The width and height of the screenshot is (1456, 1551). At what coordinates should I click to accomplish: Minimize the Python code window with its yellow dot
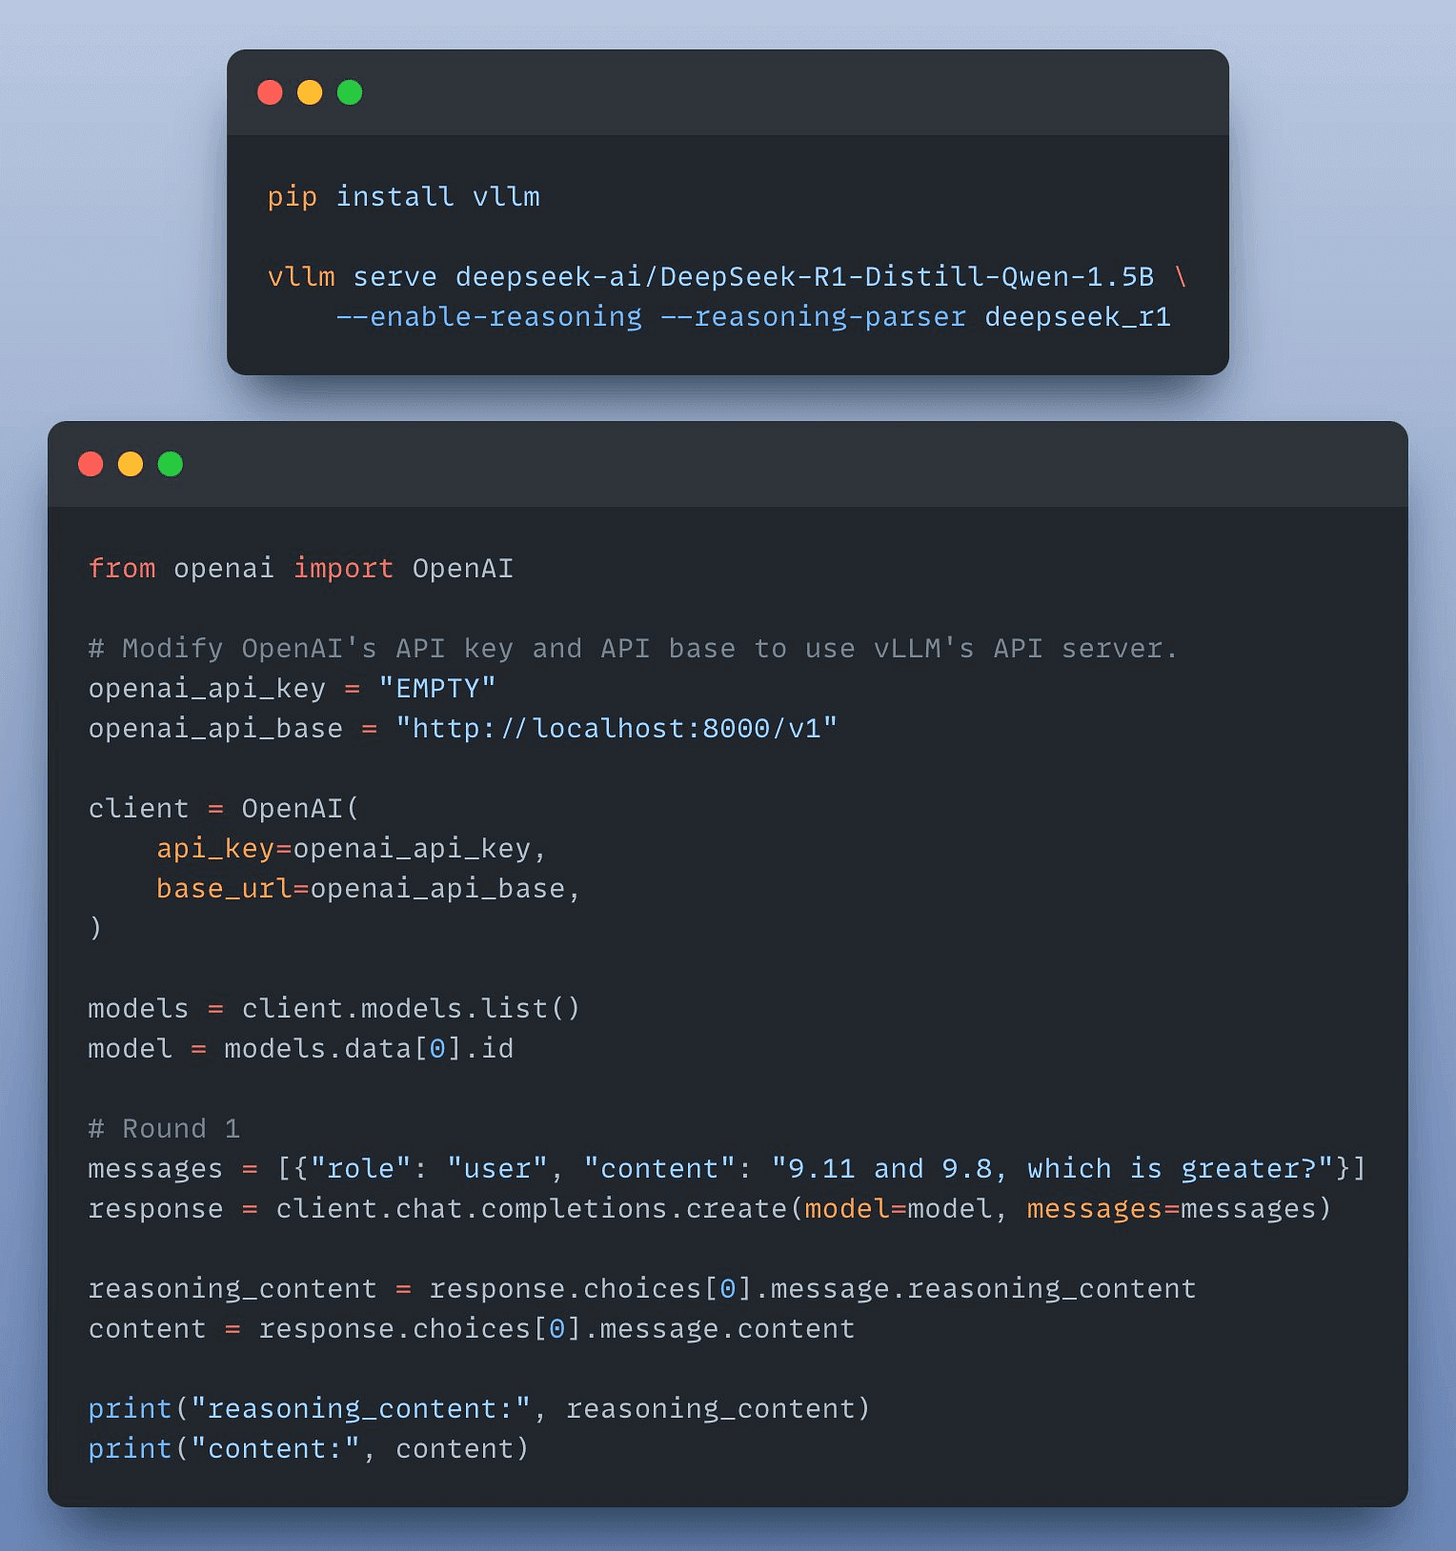[x=131, y=464]
